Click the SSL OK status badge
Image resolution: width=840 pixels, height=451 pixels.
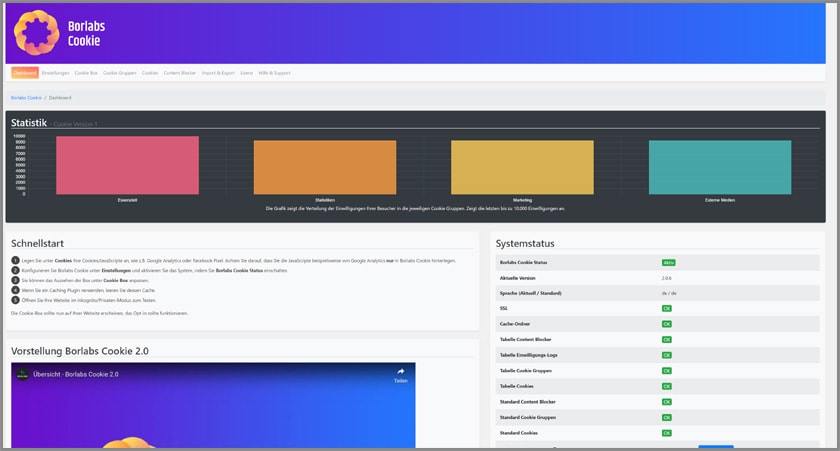click(x=666, y=308)
